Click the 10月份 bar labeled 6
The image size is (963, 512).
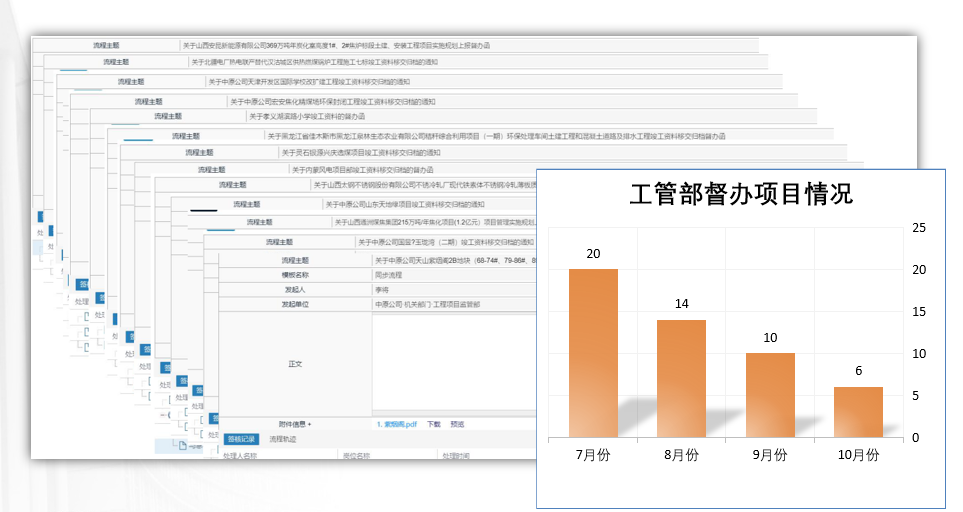point(858,412)
